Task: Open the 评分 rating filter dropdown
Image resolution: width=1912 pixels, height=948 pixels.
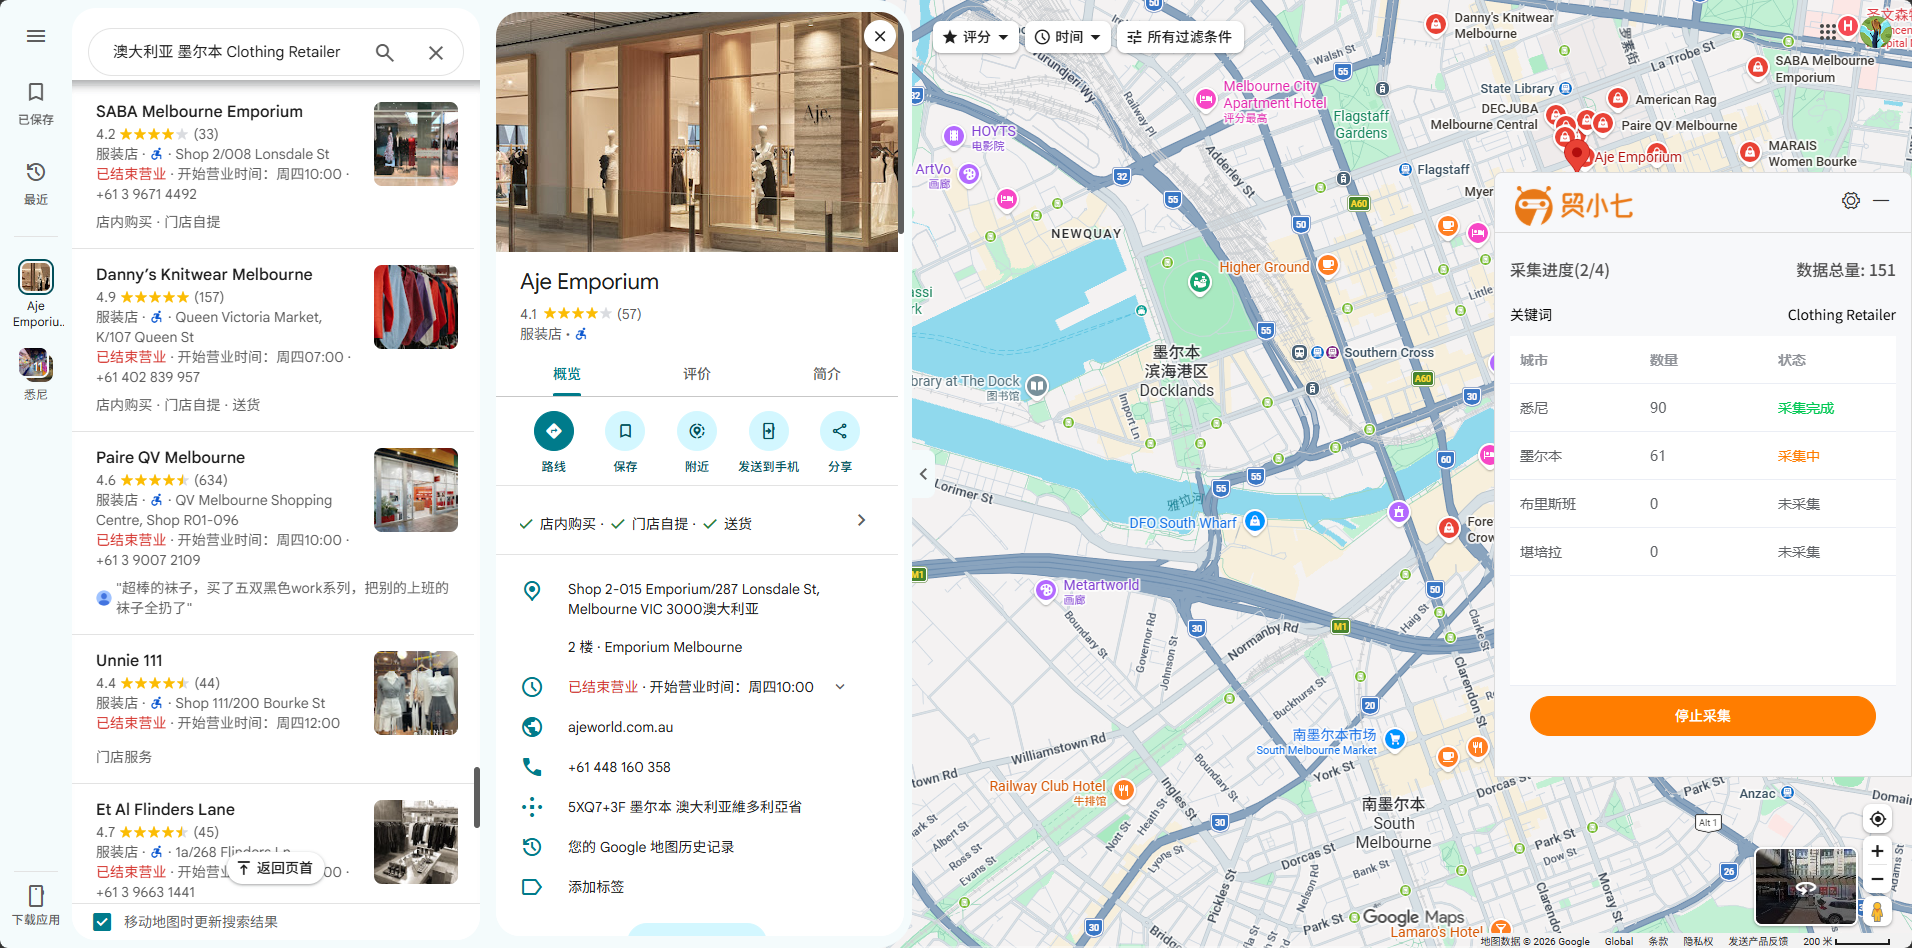Action: 976,37
